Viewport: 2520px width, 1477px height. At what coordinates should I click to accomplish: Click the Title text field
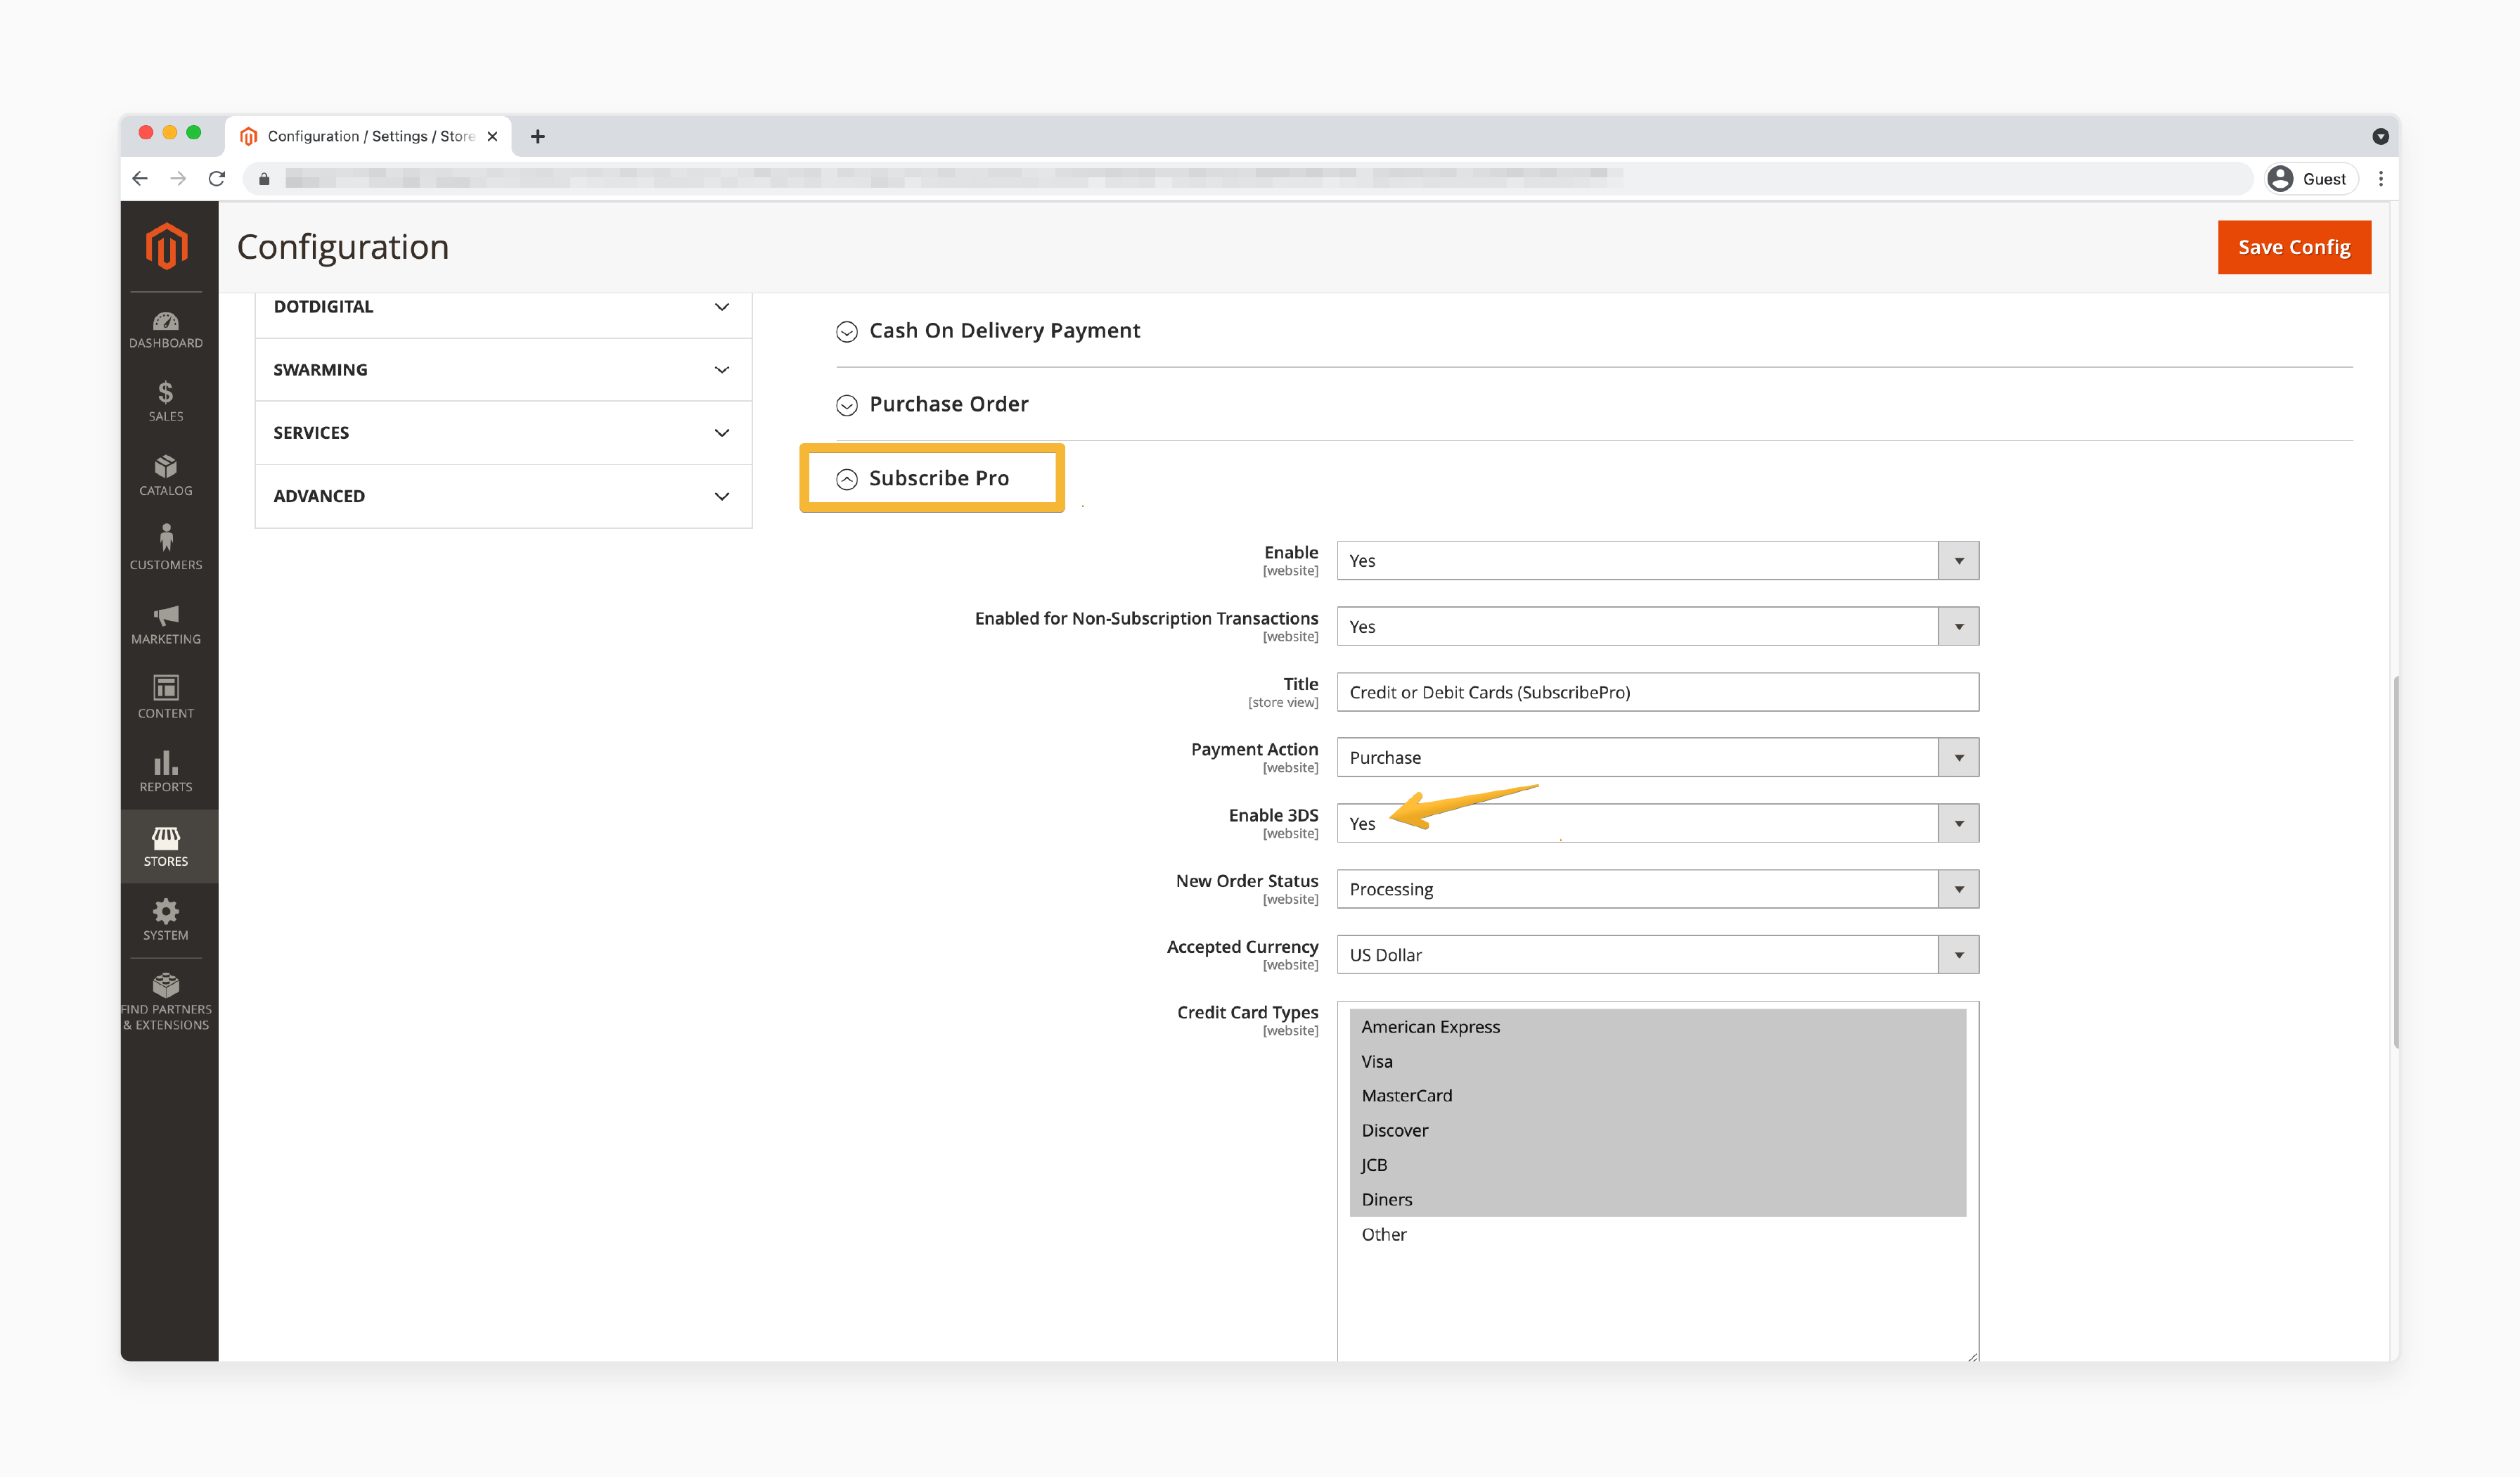pos(1658,692)
